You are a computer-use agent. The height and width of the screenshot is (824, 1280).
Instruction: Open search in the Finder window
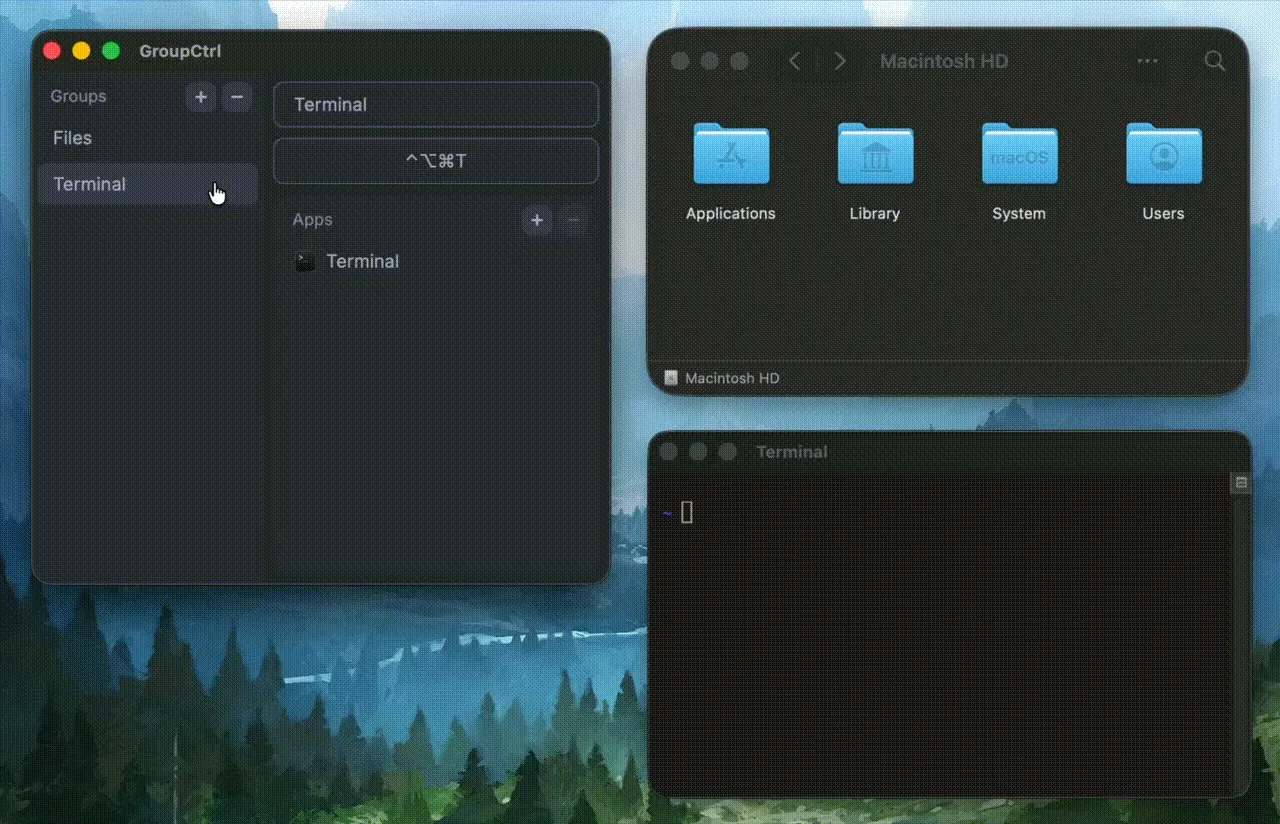pos(1215,61)
